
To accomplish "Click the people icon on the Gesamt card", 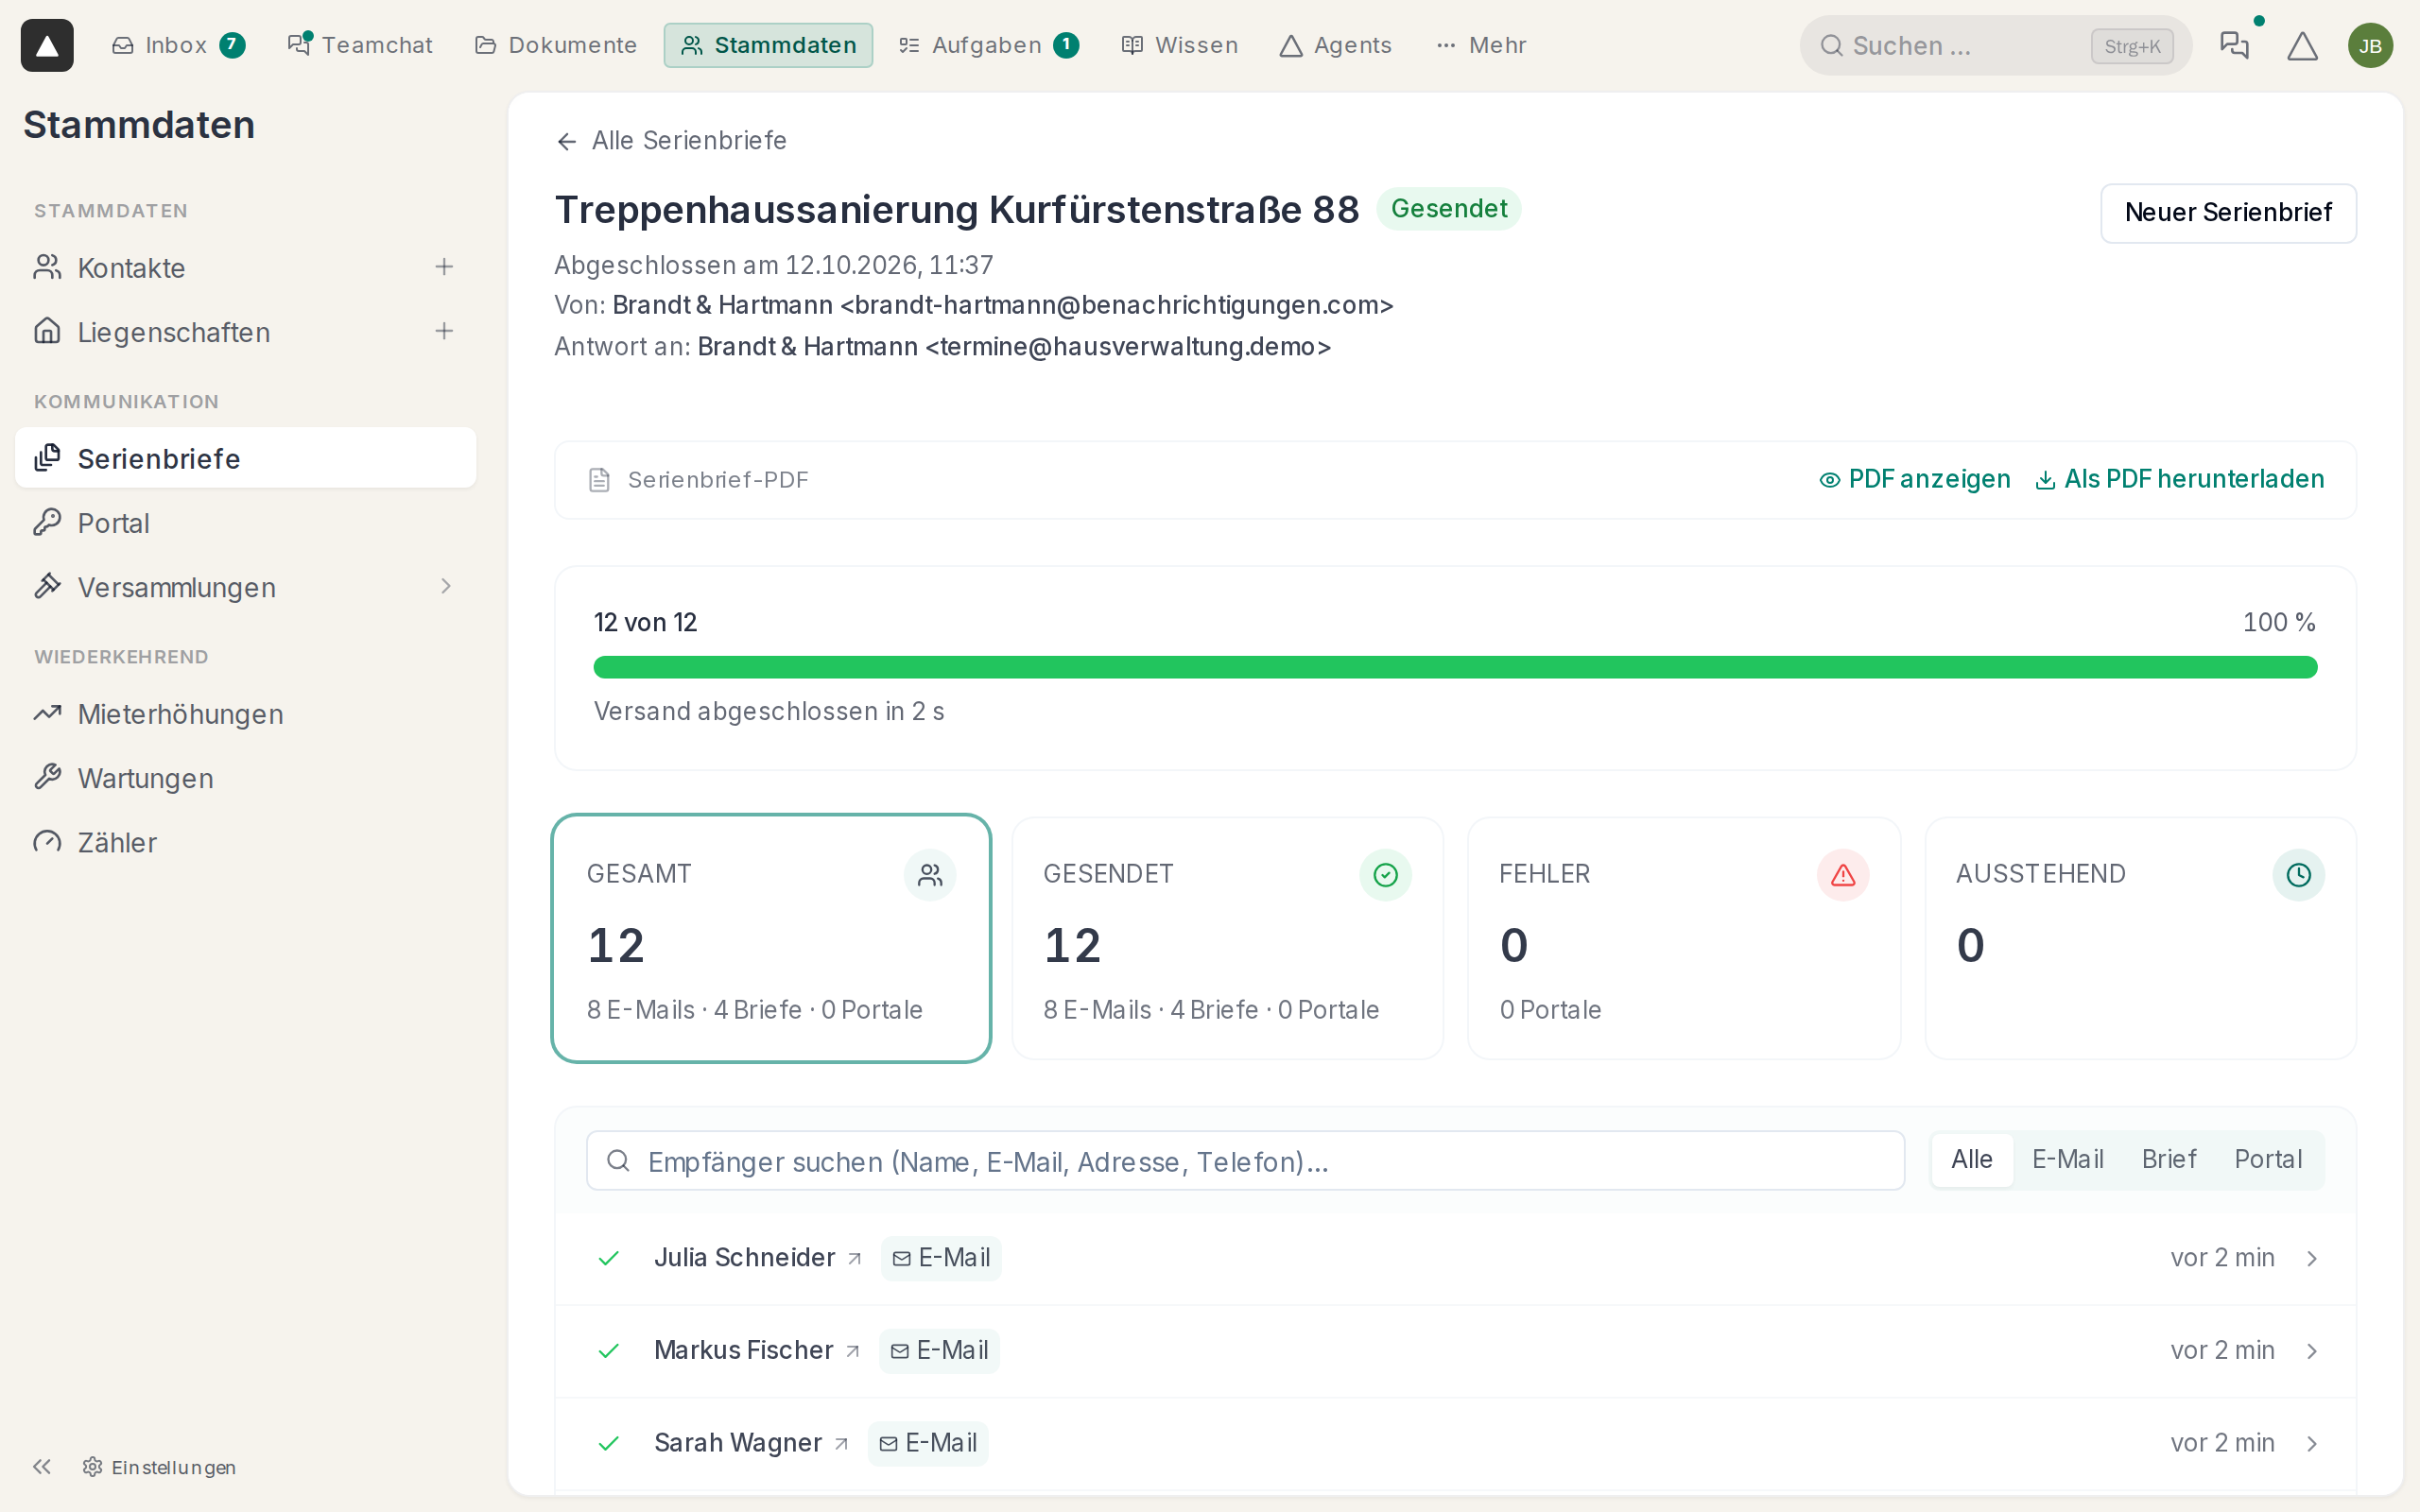I will [x=930, y=875].
